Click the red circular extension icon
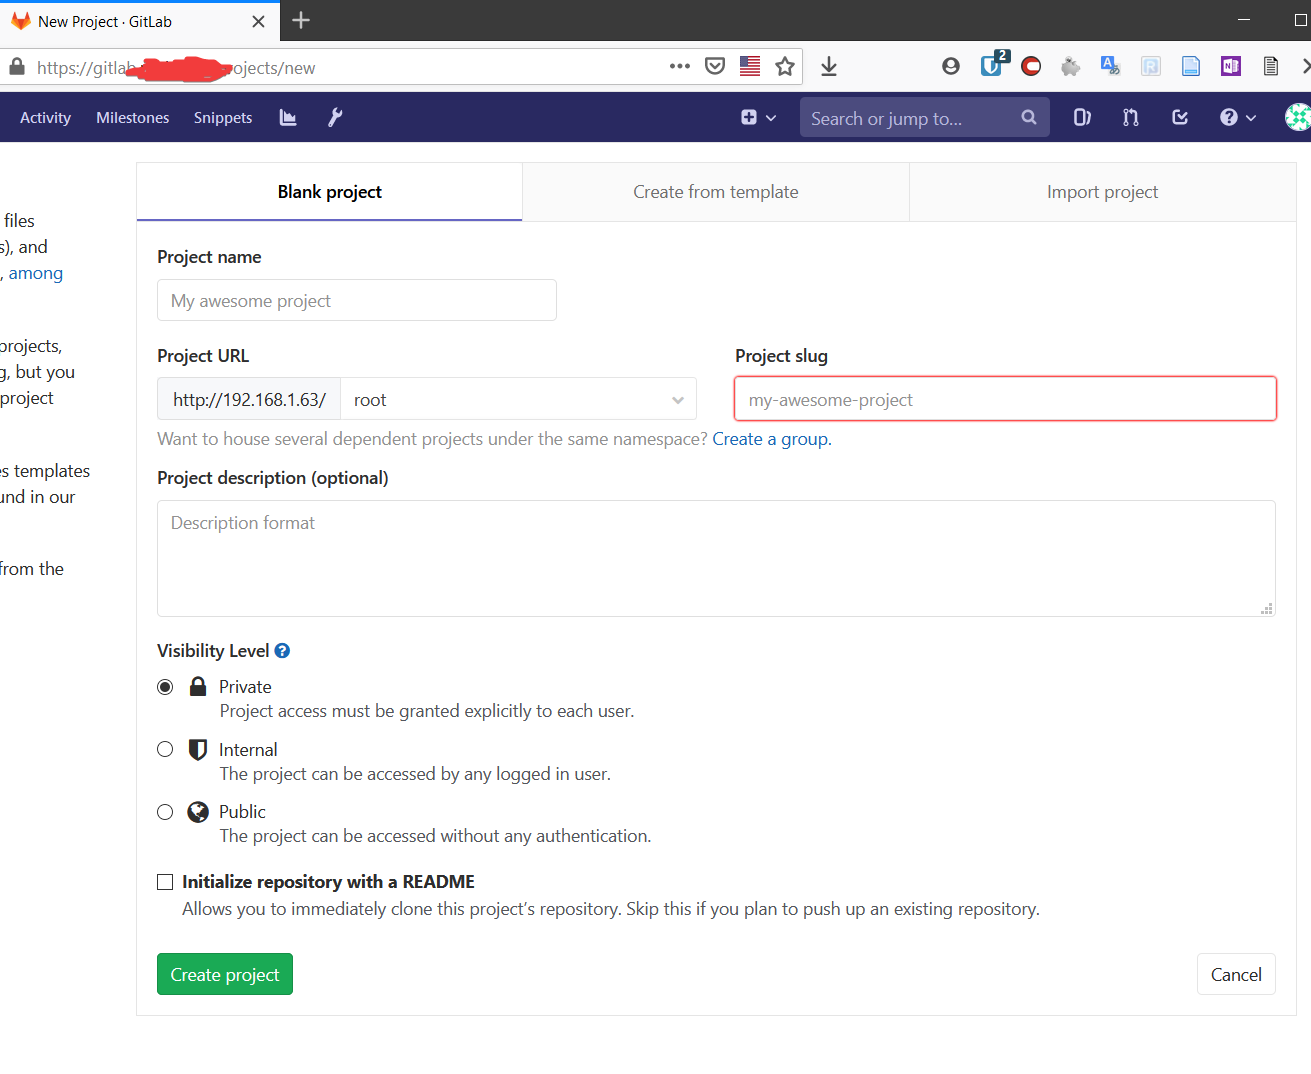The height and width of the screenshot is (1074, 1311). click(1031, 66)
